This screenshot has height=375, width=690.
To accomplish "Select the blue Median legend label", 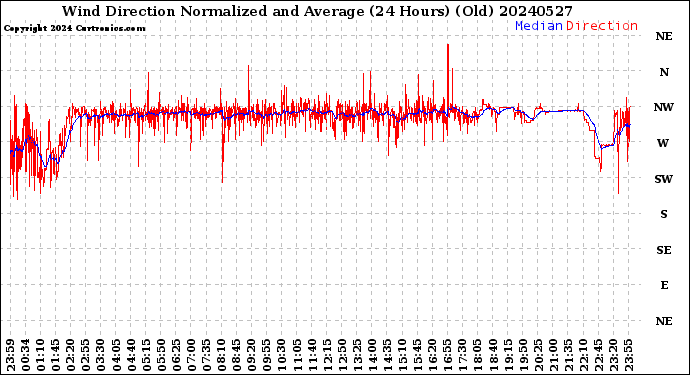I will pos(539,26).
